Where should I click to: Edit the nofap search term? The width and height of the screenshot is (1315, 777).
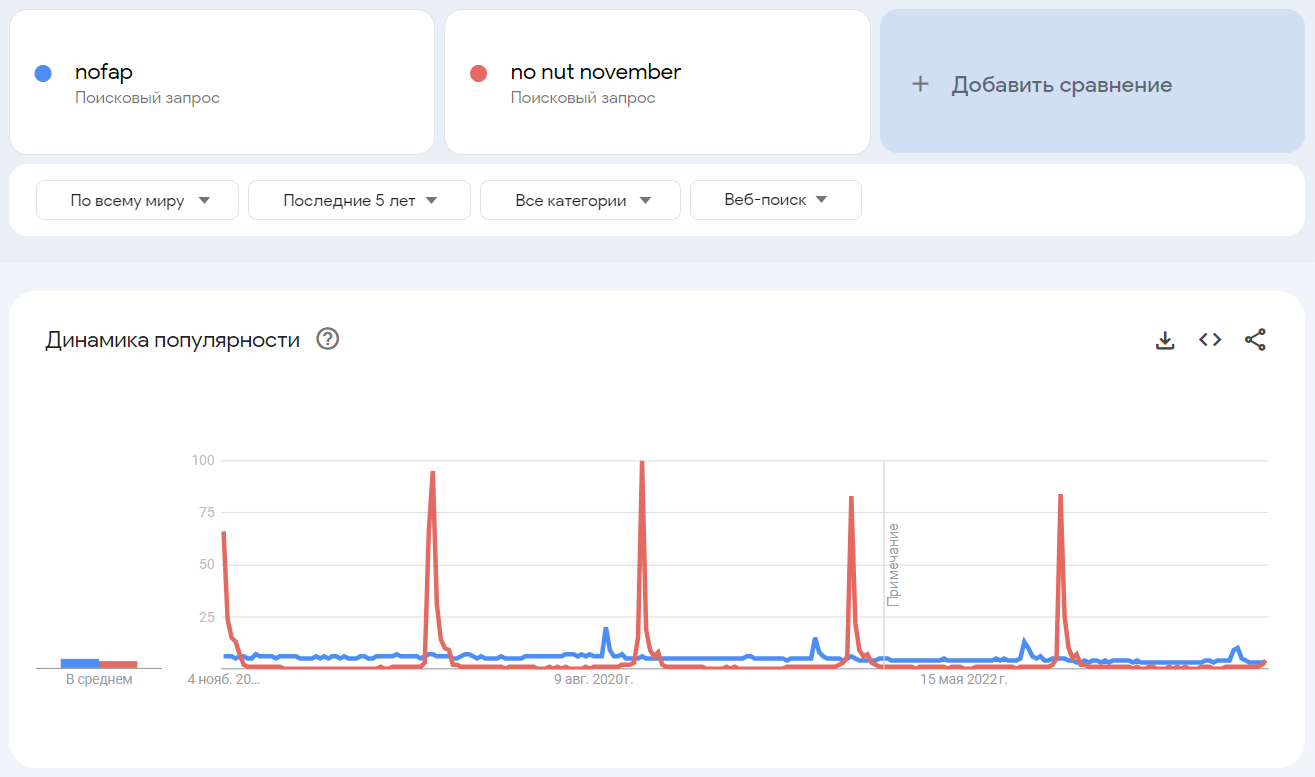coord(104,72)
